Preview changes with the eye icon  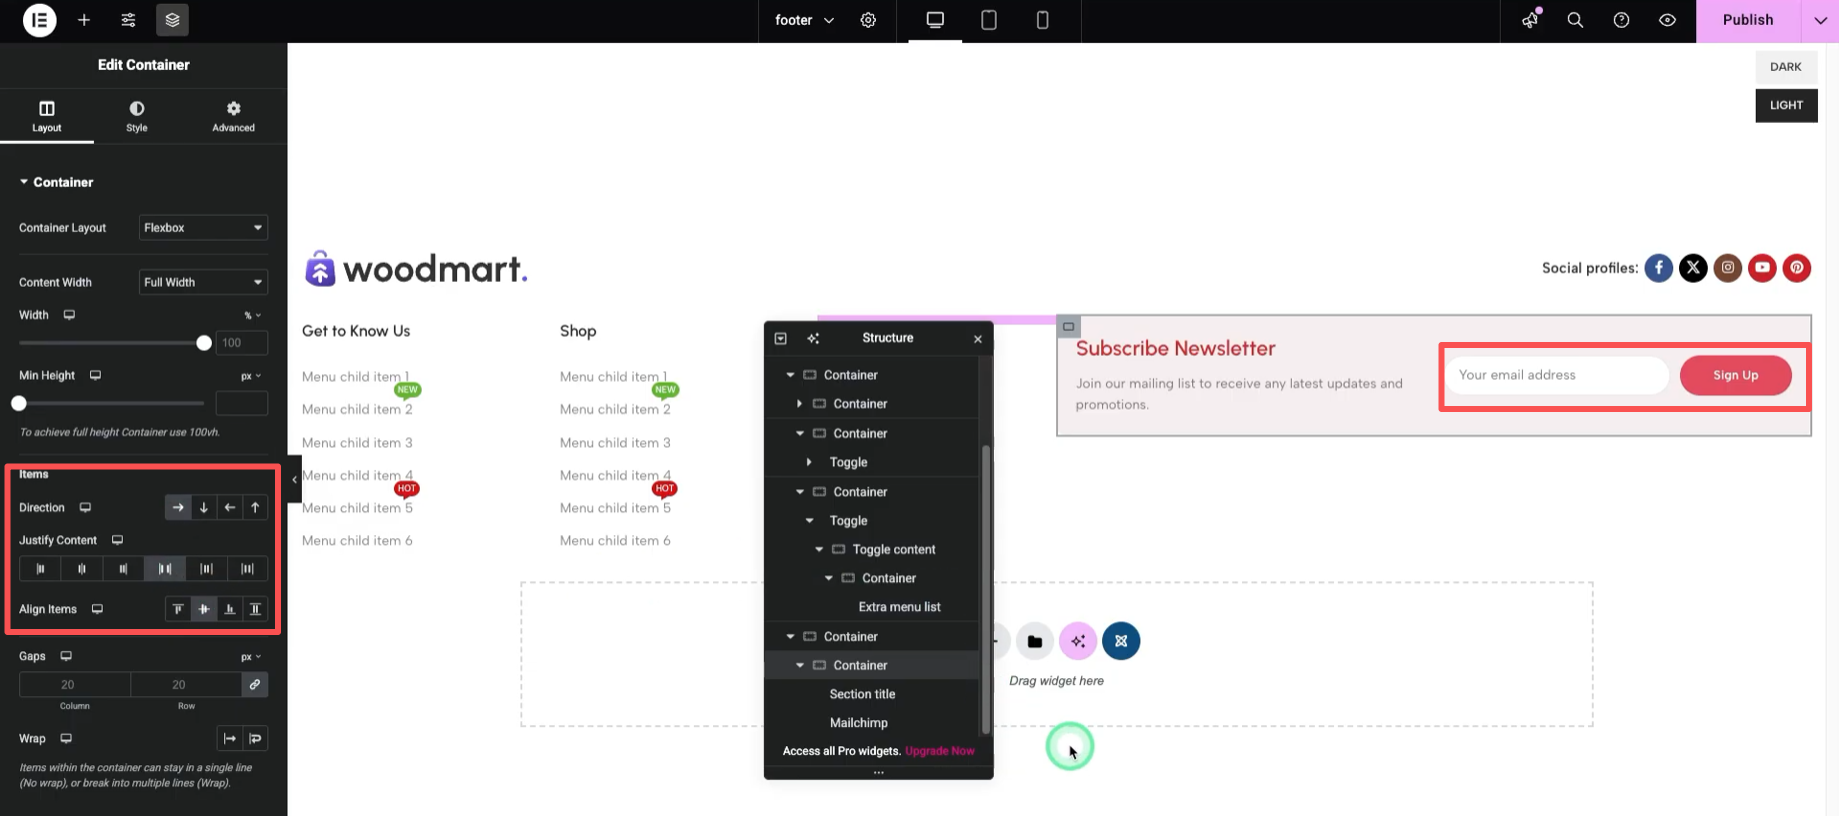[x=1667, y=20]
